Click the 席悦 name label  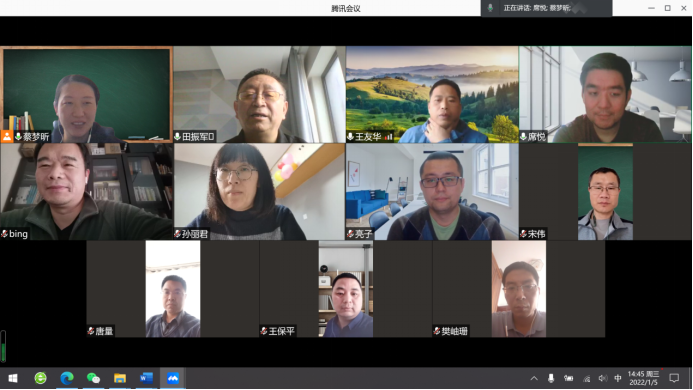point(537,137)
